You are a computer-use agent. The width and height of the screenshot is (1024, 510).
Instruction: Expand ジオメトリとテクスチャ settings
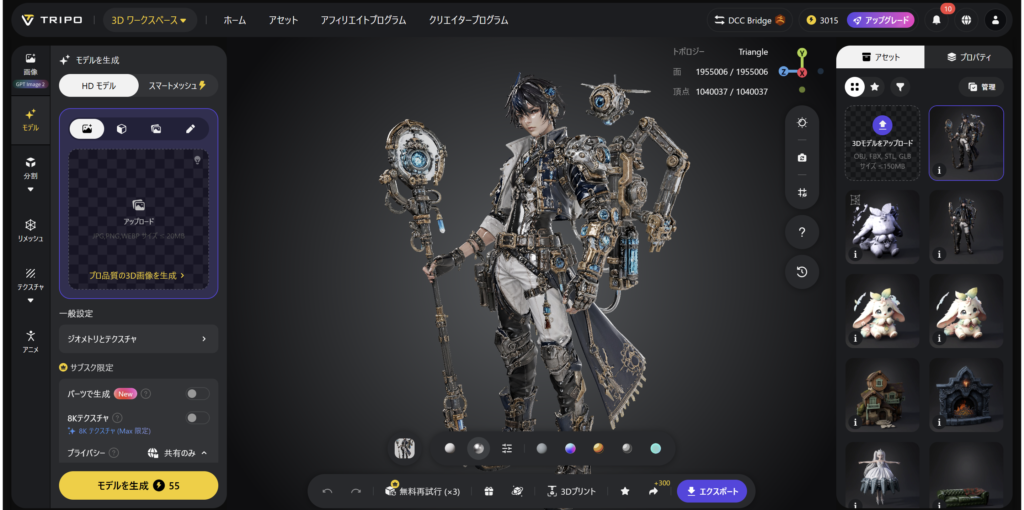click(x=138, y=339)
